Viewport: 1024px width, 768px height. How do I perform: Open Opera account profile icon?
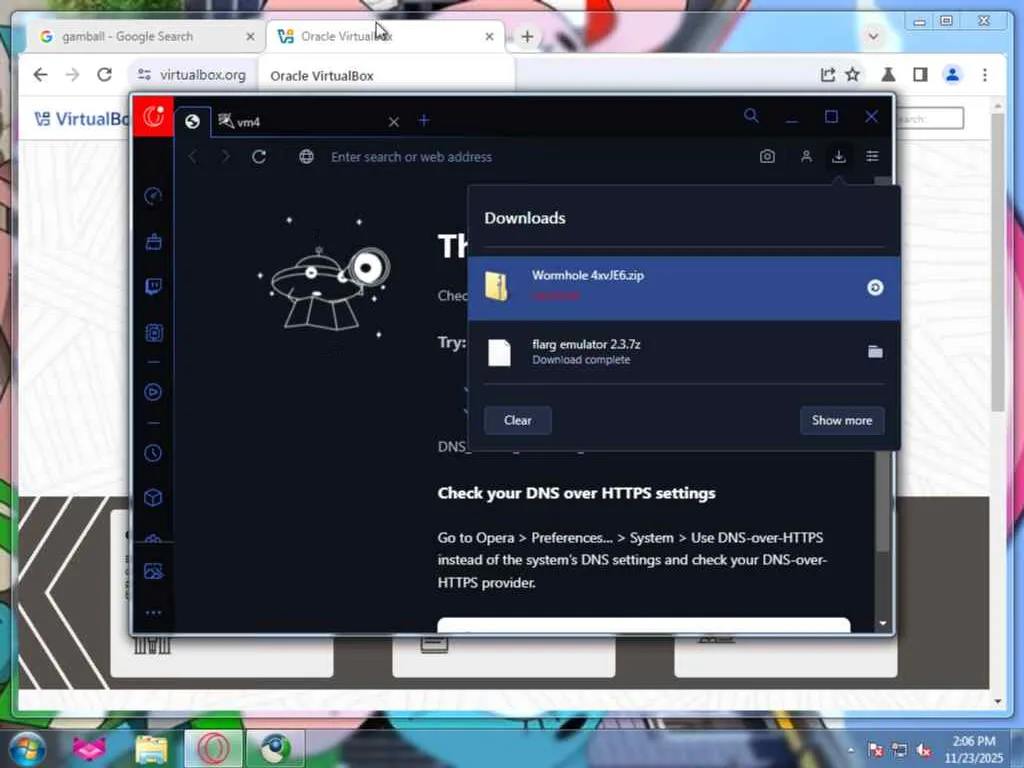pyautogui.click(x=807, y=157)
